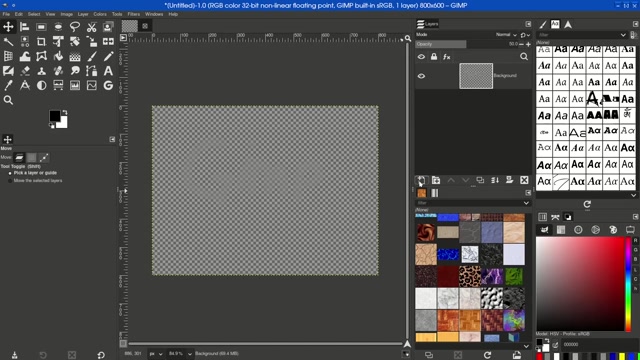Open the fonts filter dropdown

point(623,35)
